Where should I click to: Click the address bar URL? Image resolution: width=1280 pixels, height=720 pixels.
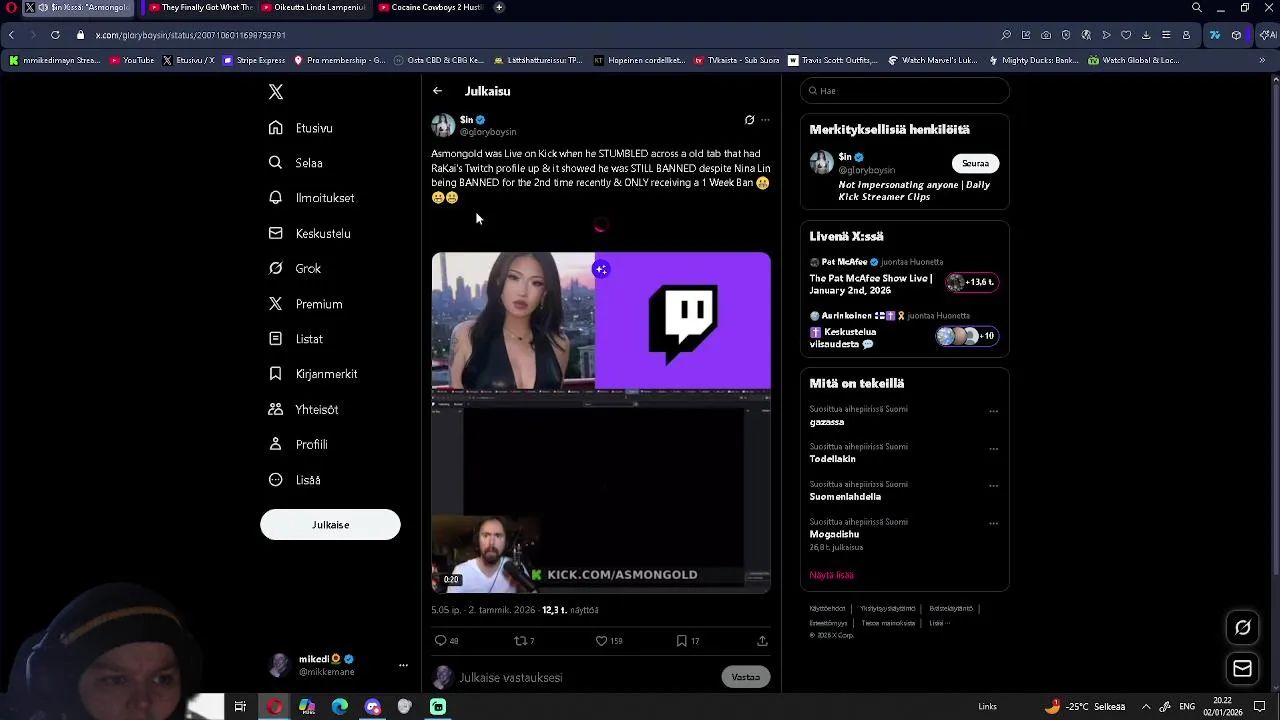pyautogui.click(x=191, y=35)
